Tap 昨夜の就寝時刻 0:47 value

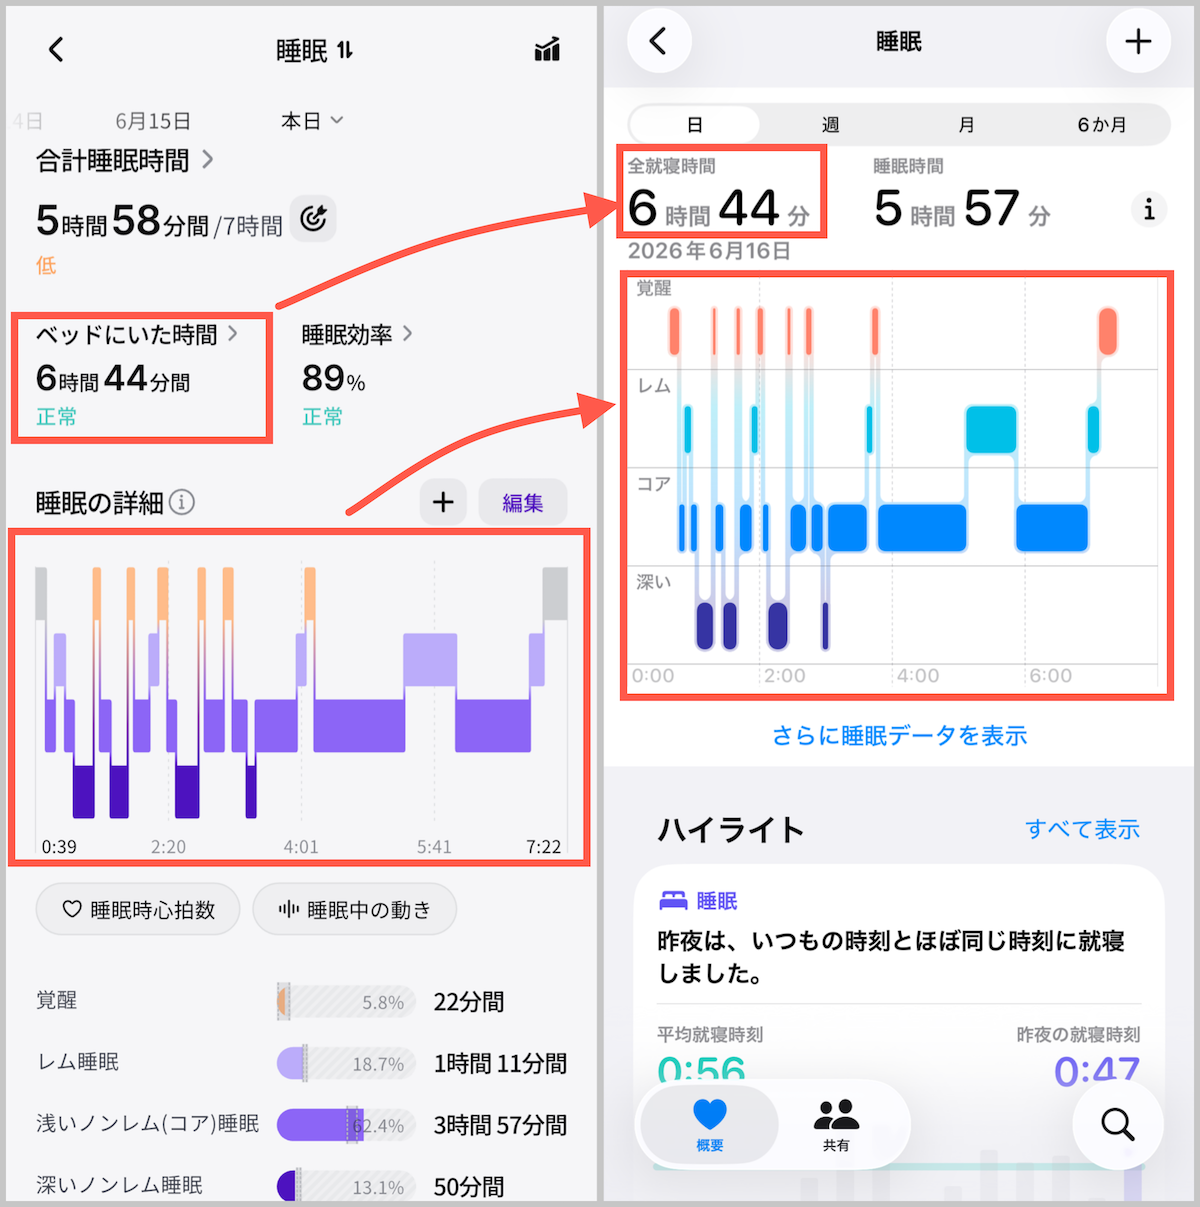tap(1097, 1071)
